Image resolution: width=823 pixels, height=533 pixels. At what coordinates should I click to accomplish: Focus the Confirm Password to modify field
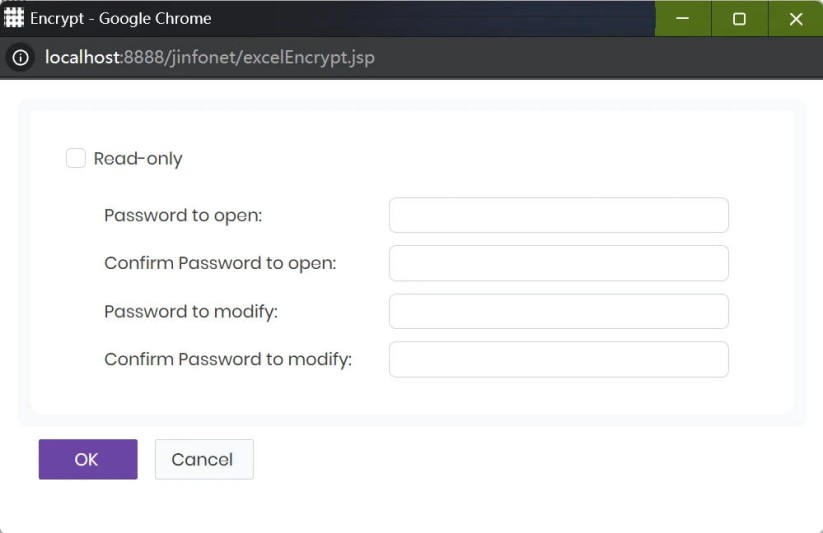coord(558,359)
